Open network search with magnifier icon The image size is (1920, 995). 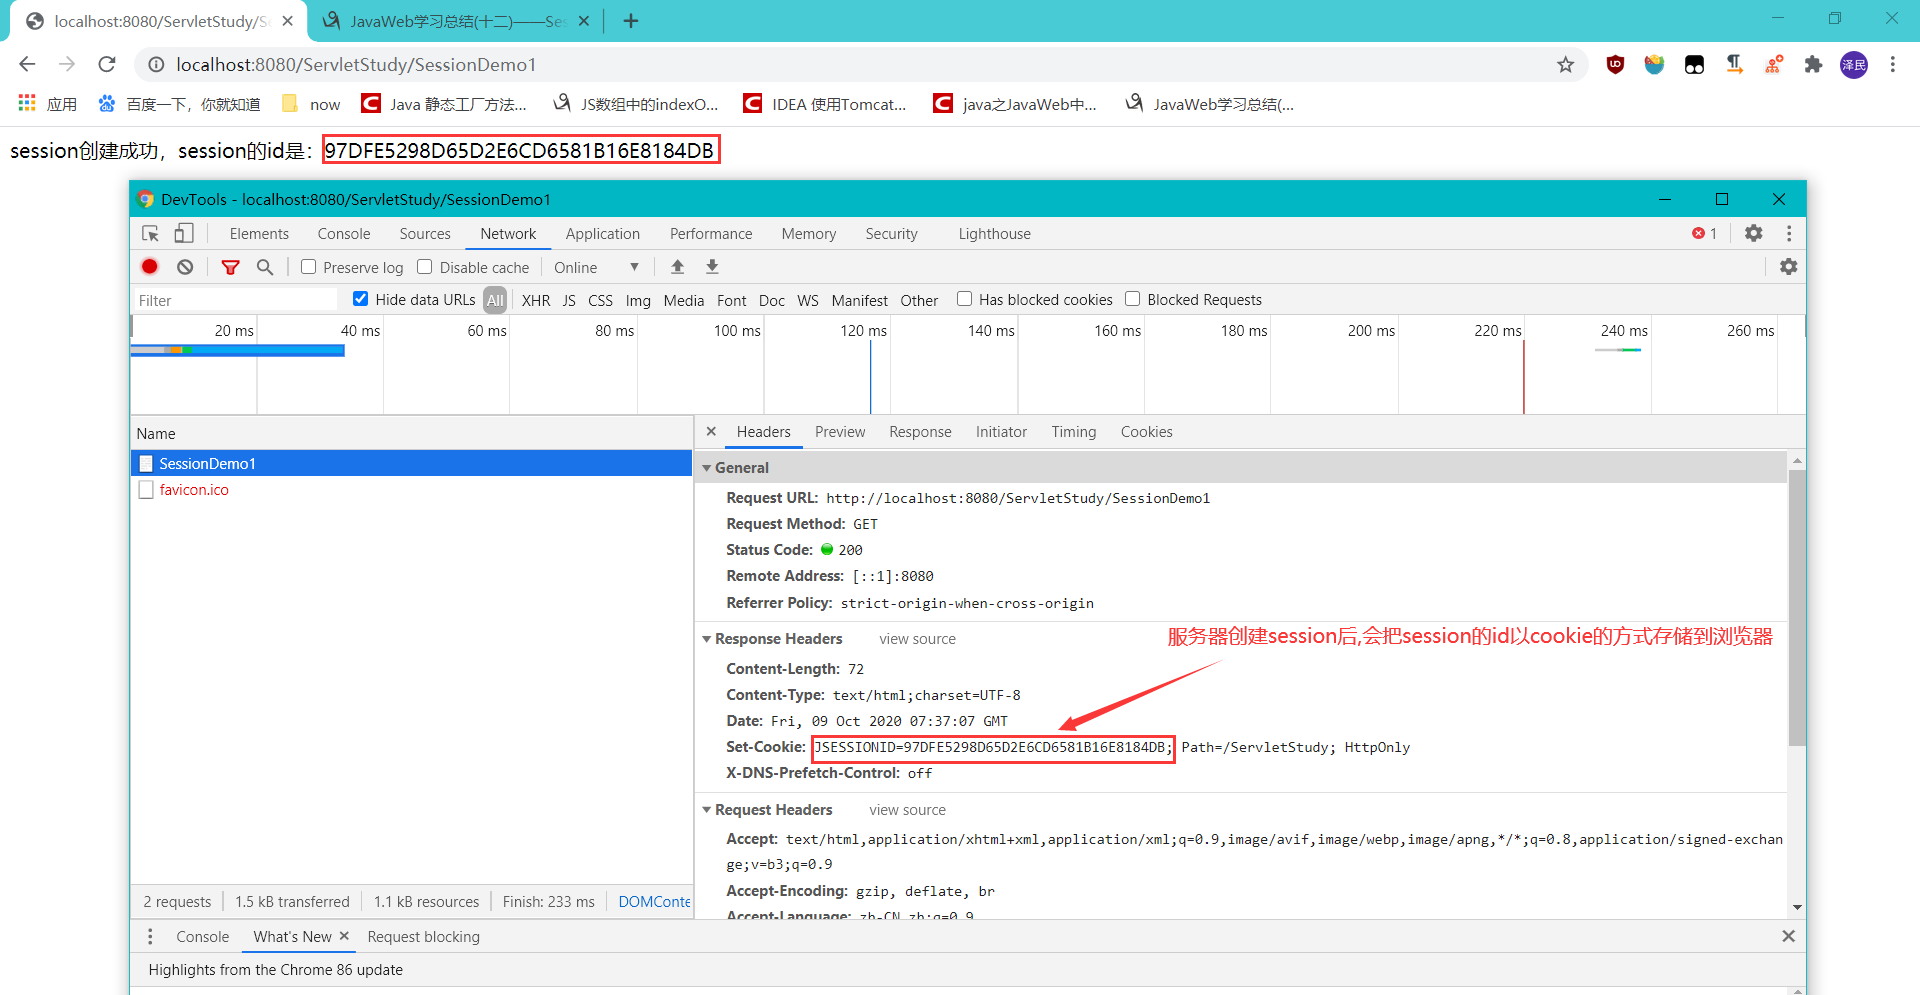[x=265, y=267]
